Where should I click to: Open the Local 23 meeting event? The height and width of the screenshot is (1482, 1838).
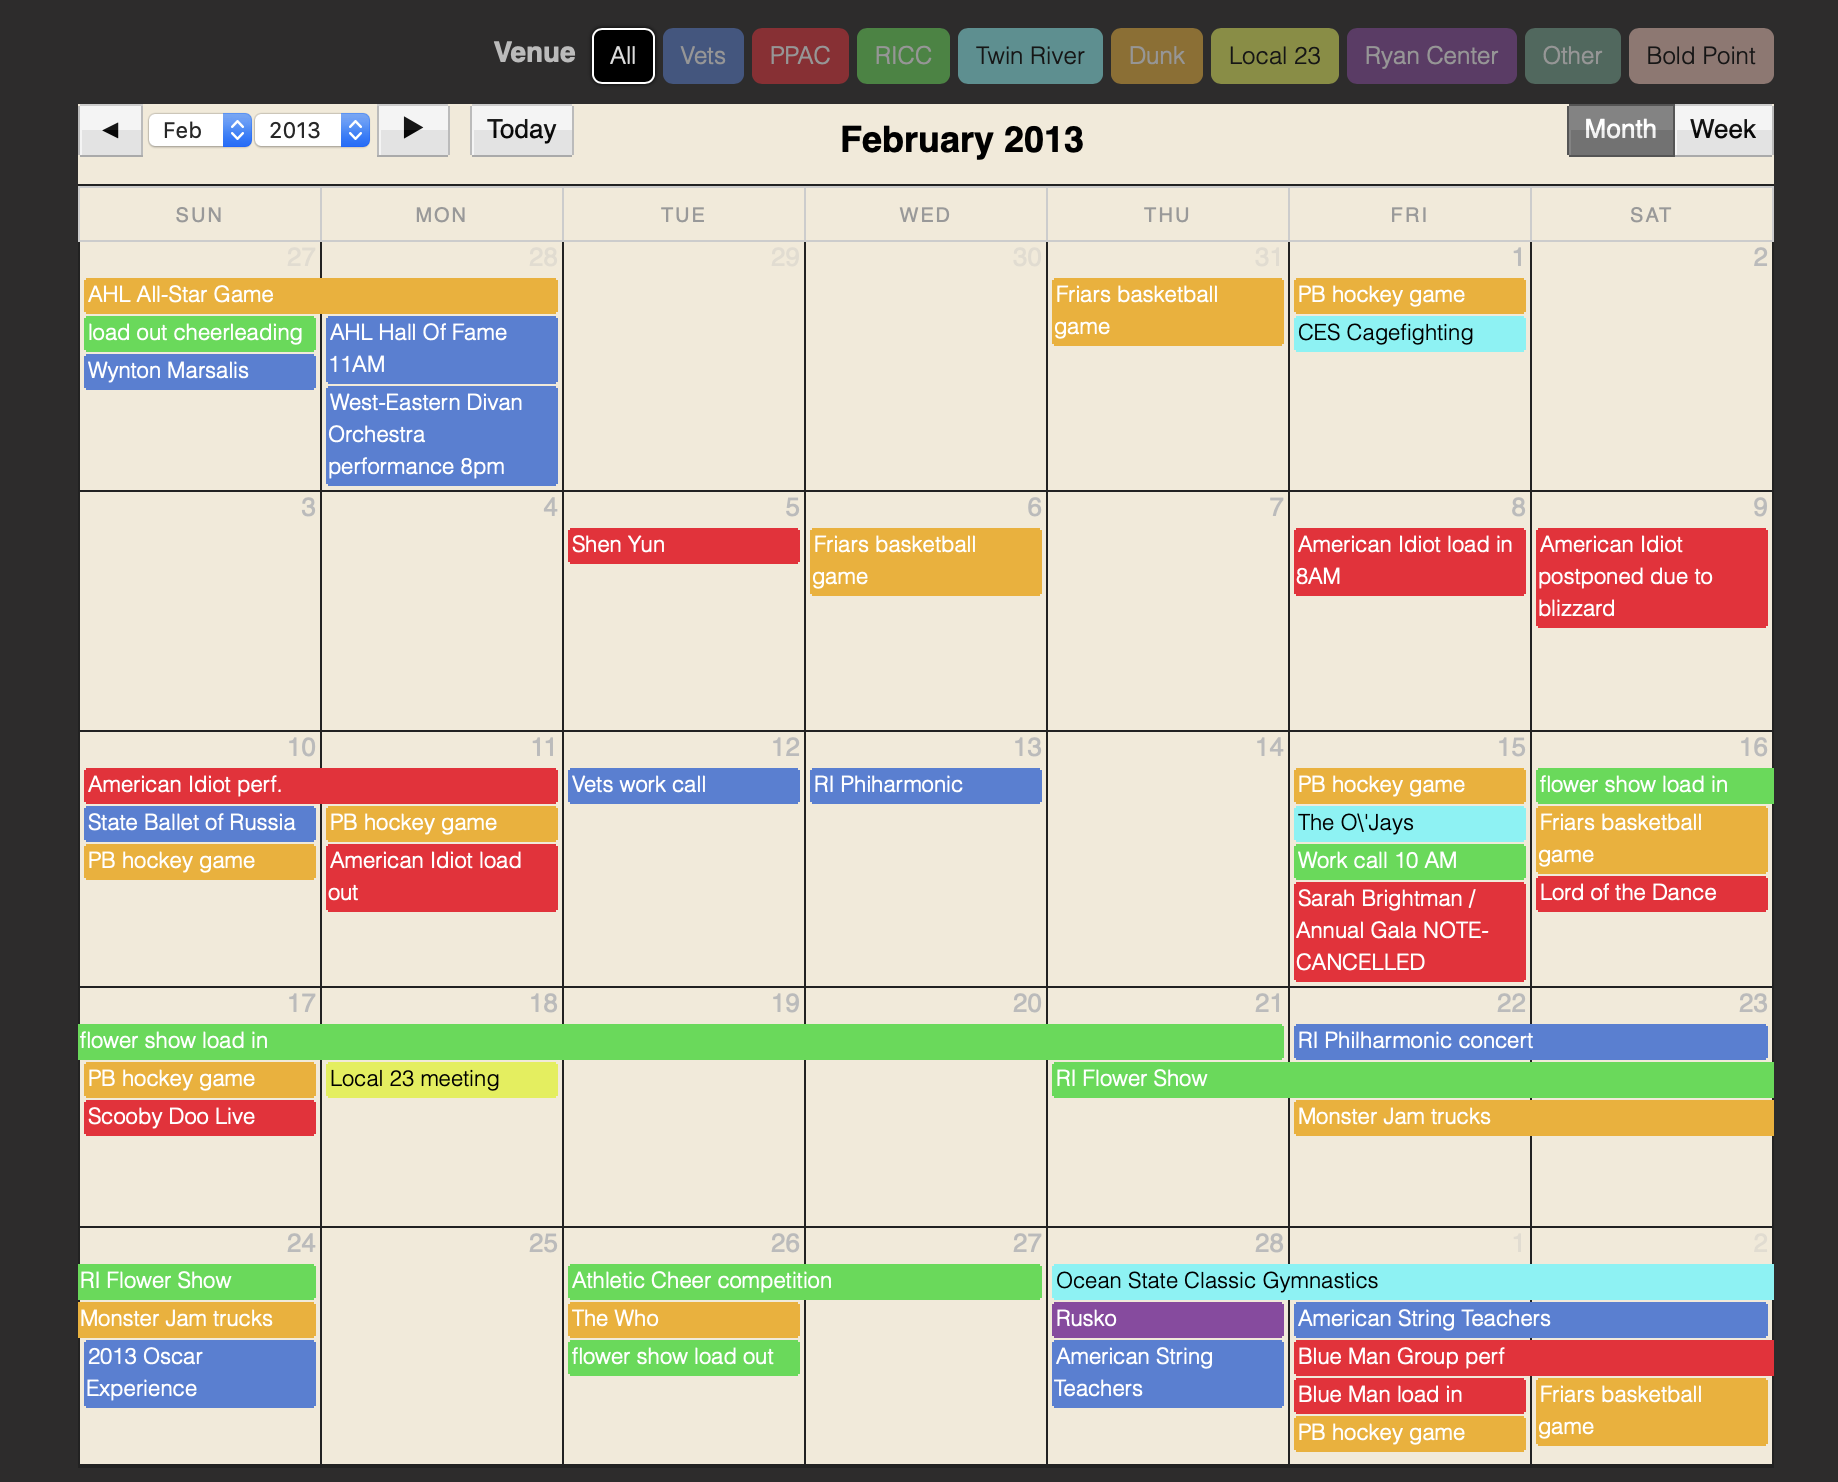tap(441, 1079)
